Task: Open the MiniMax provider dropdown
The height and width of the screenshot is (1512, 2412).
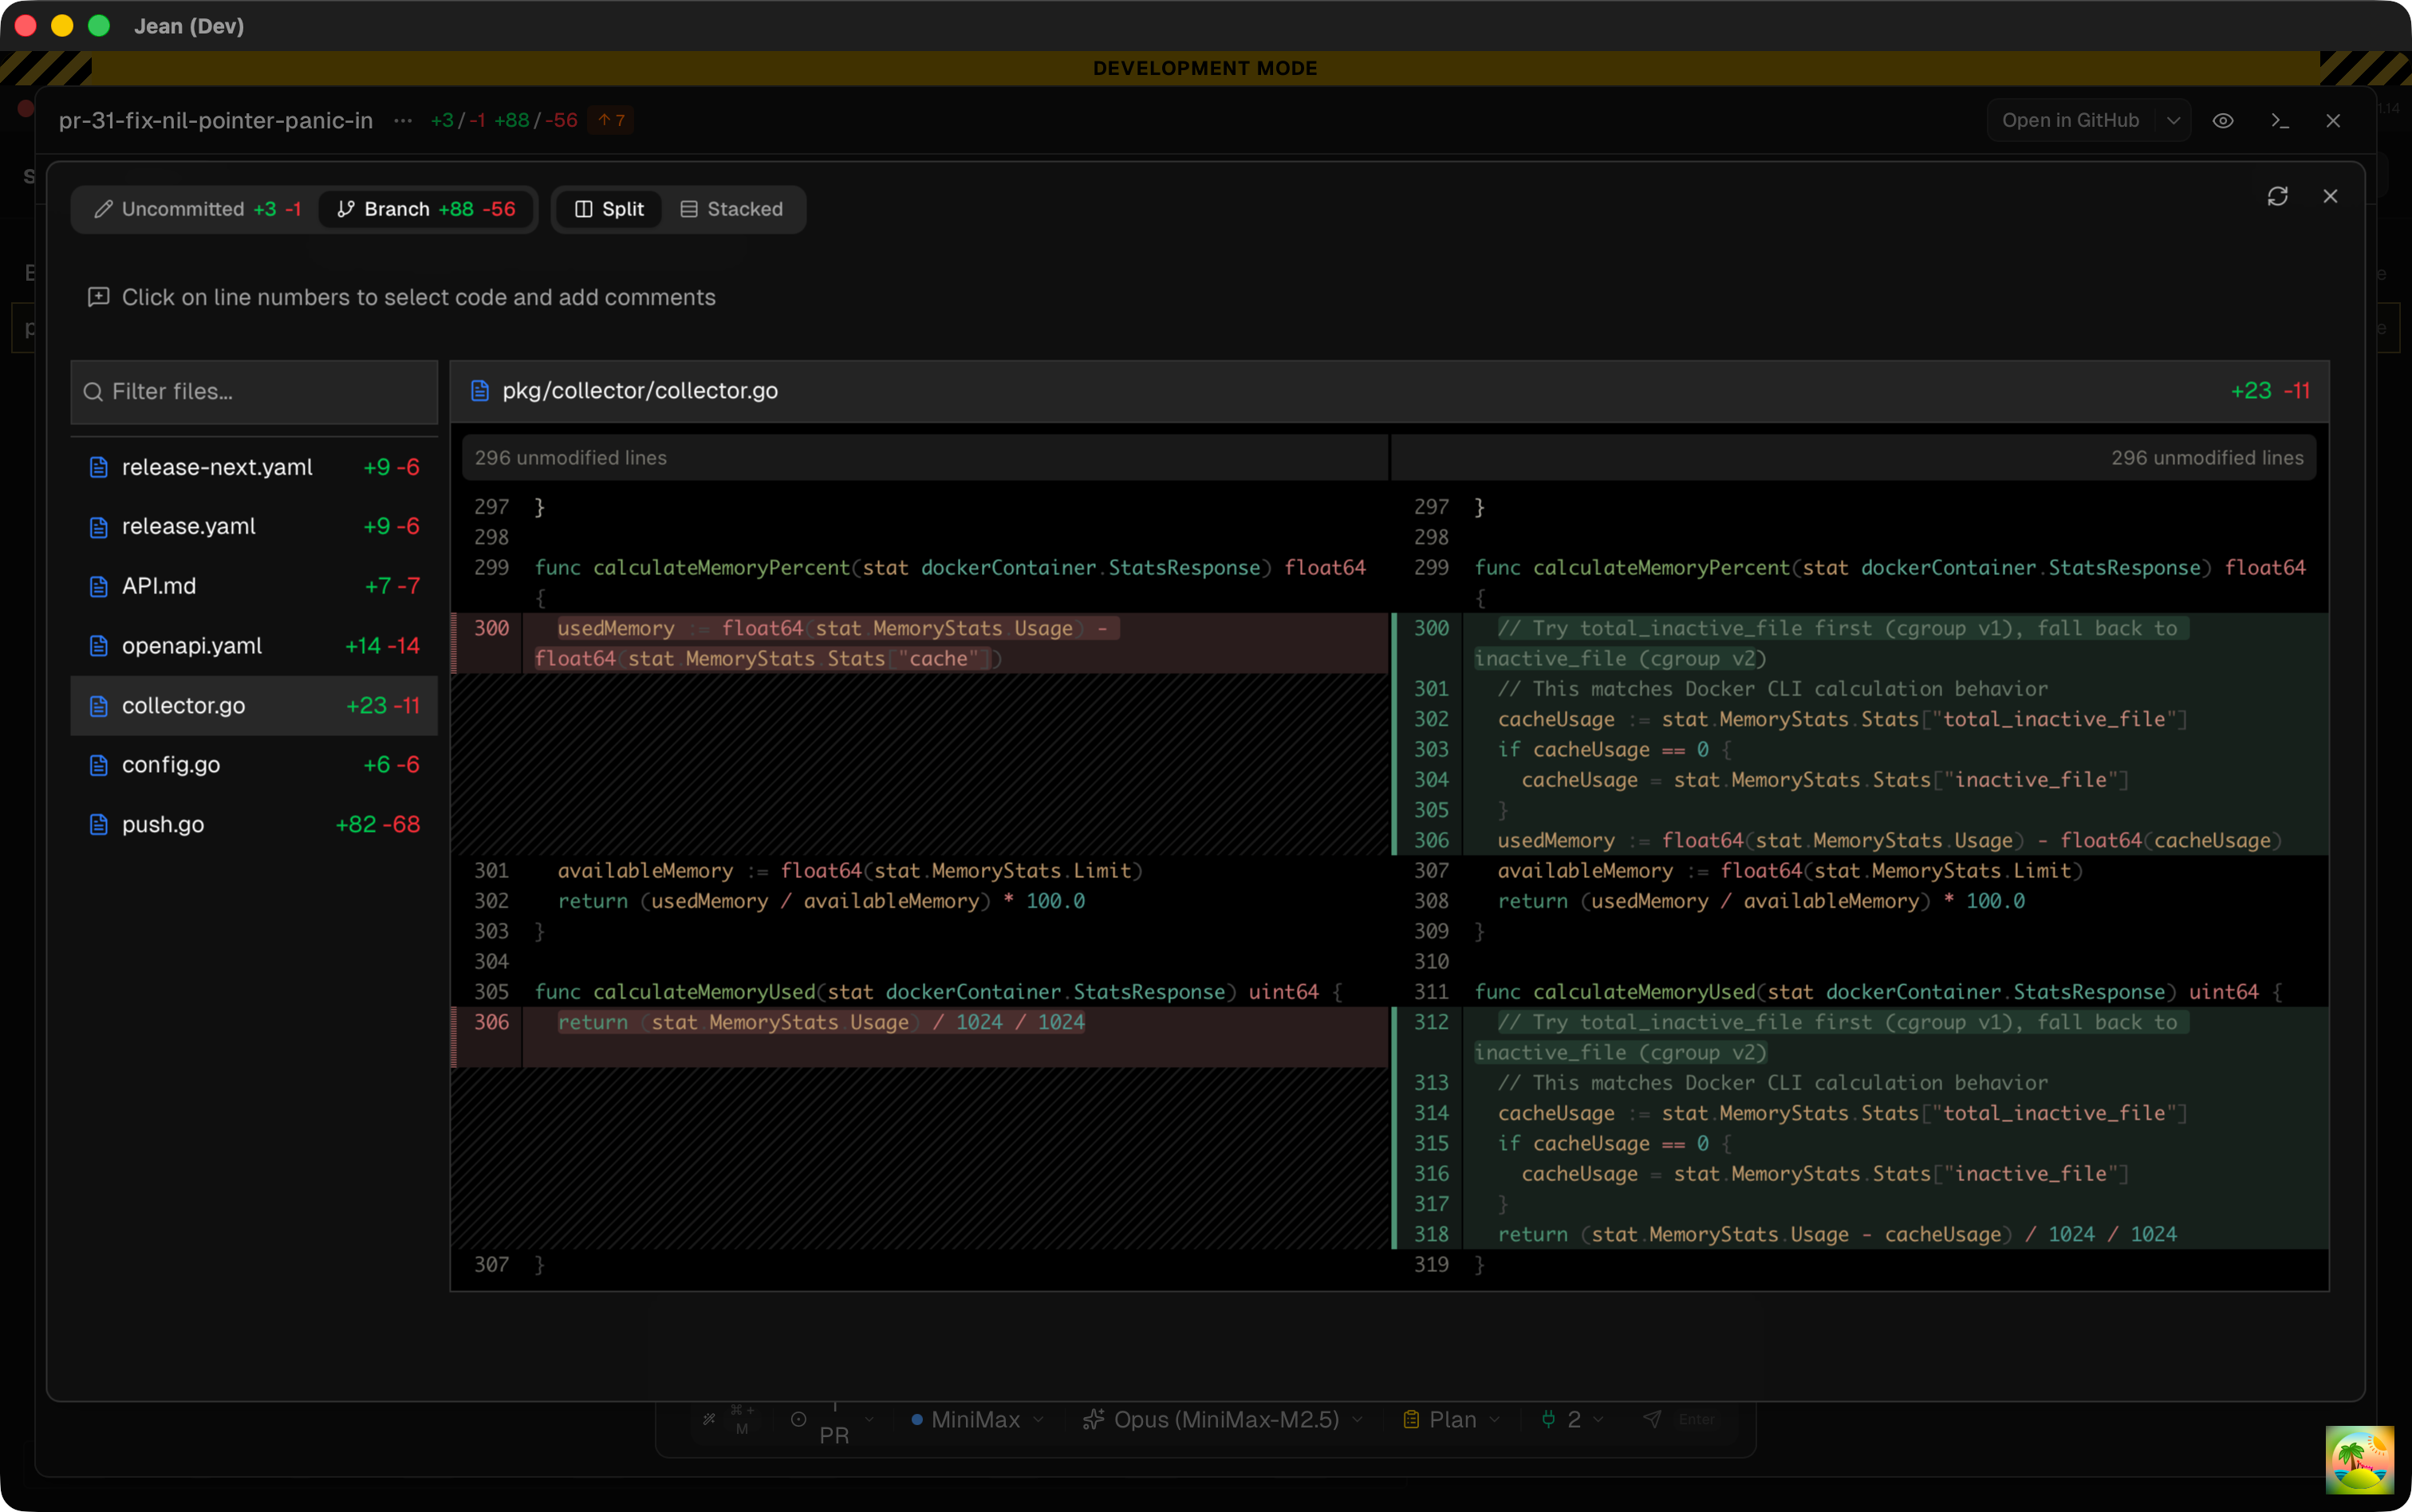Action: (x=976, y=1419)
